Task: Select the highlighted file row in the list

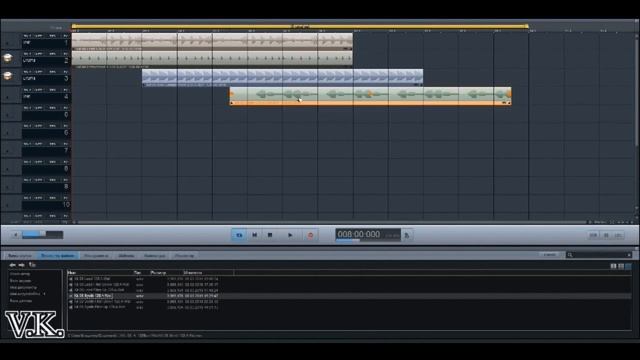Action: (349, 296)
